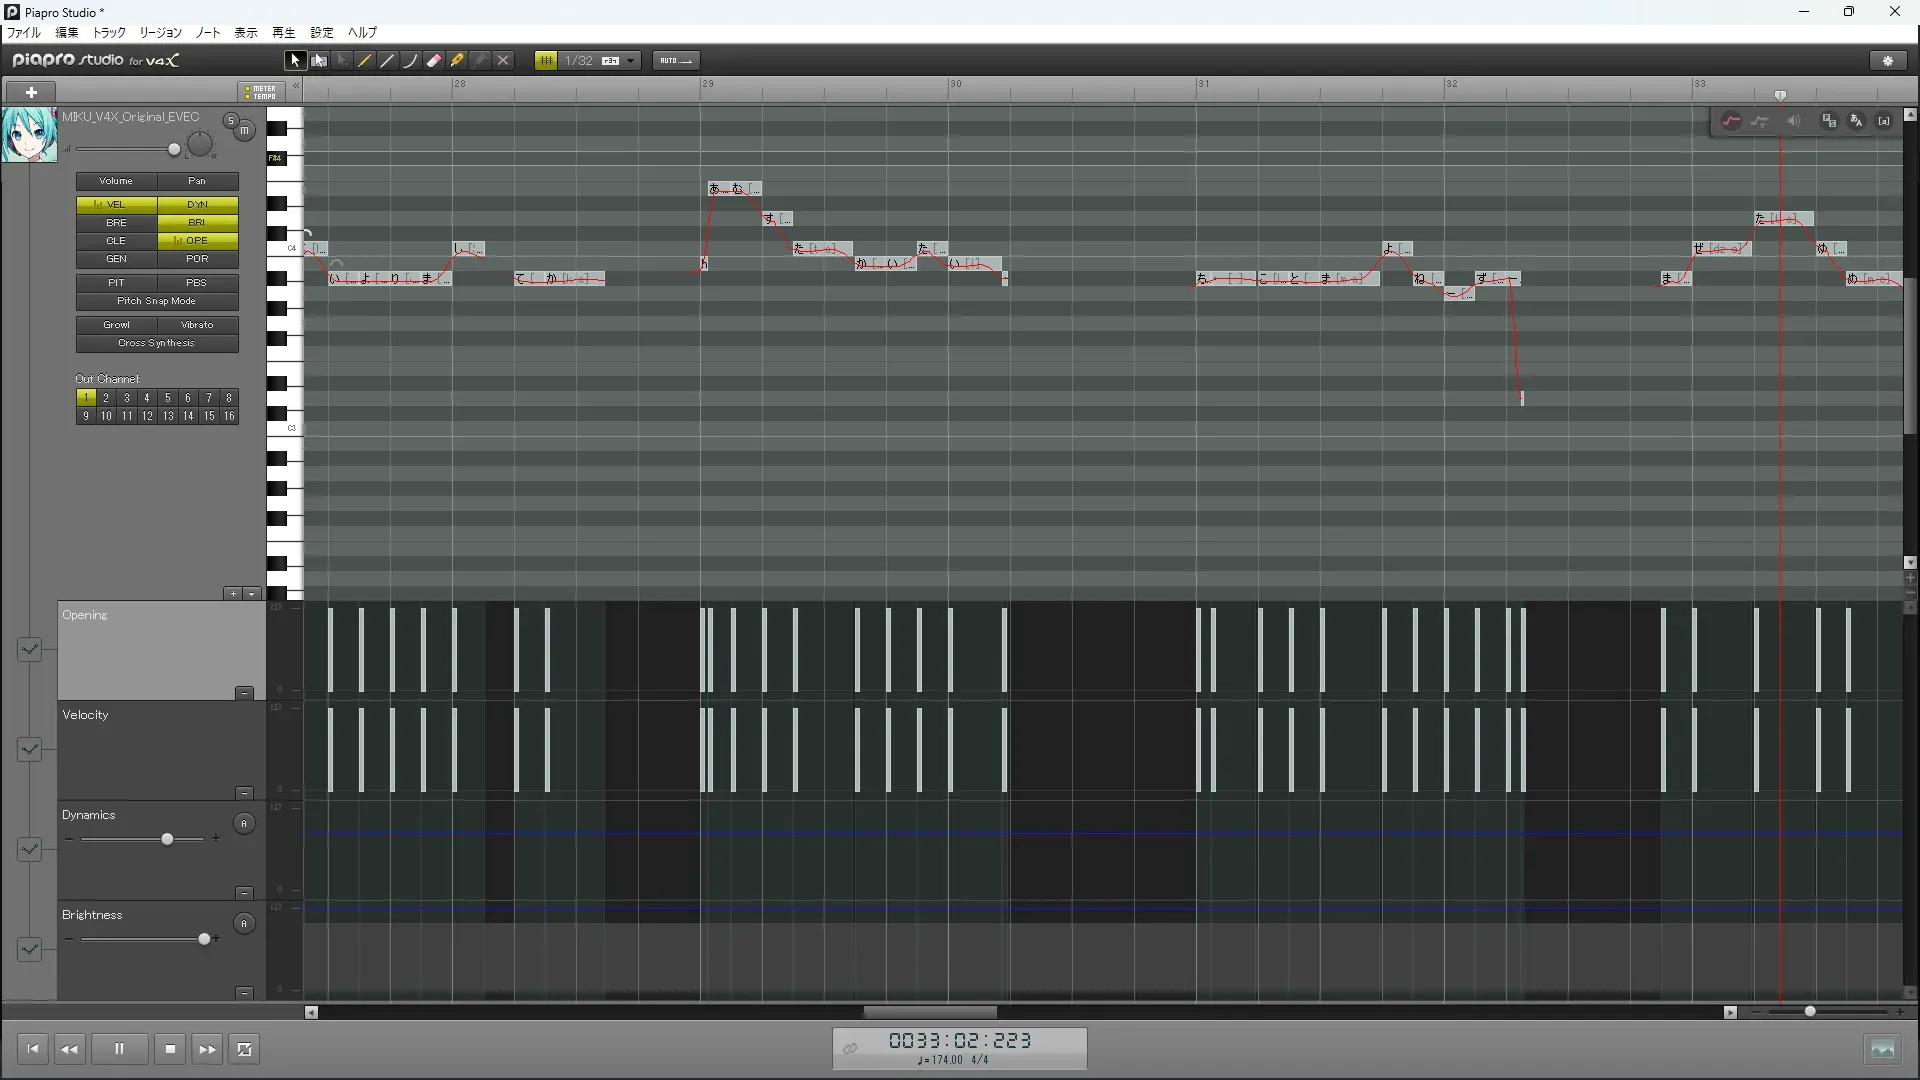Toggle the track Mute (m) button
This screenshot has width=1920, height=1080.
[x=245, y=131]
